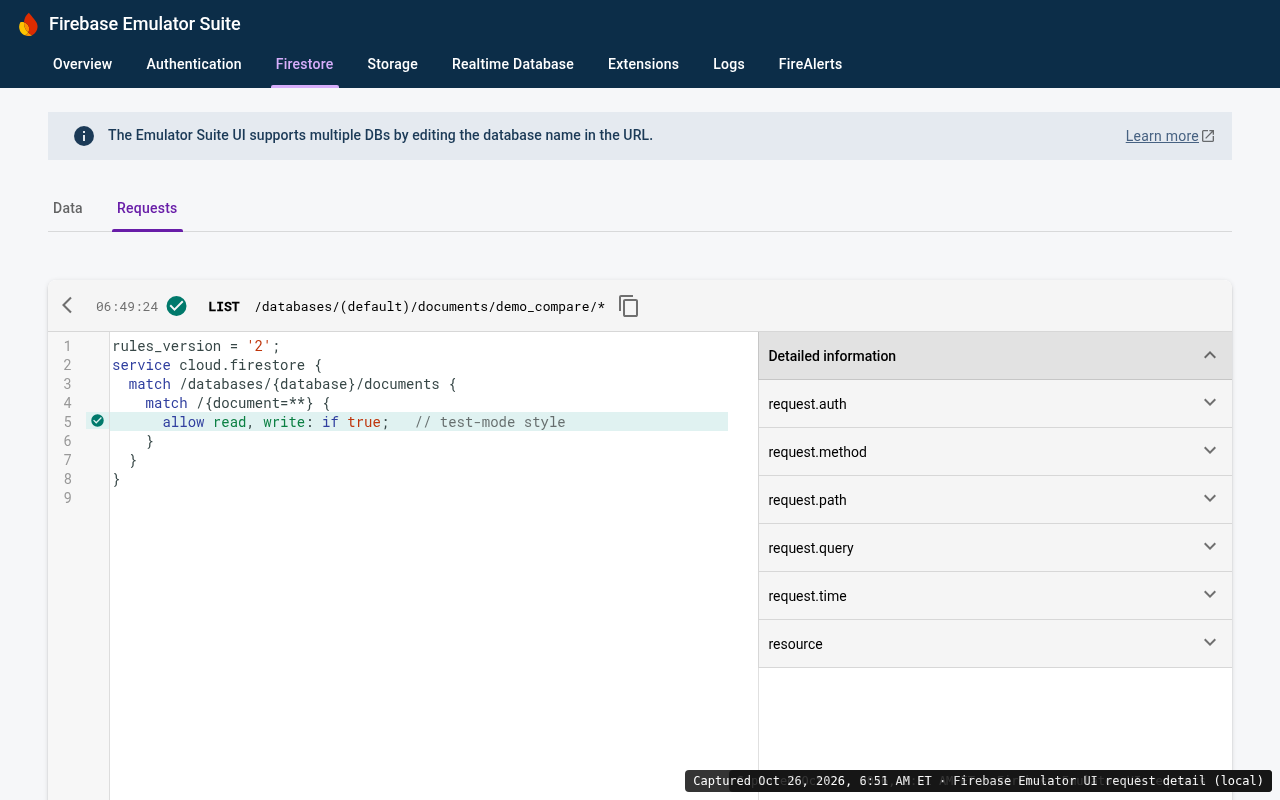Click the match /databases/{database}/documents line
1280x800 pixels.
(x=292, y=384)
